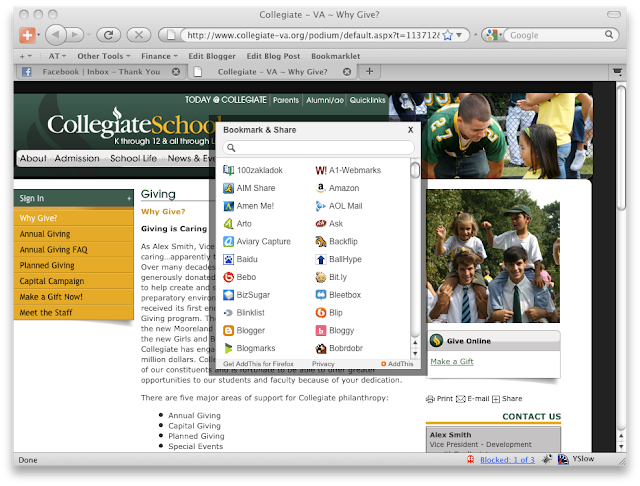
Task: Click Edit Blog Post bookmark
Action: (x=273, y=56)
